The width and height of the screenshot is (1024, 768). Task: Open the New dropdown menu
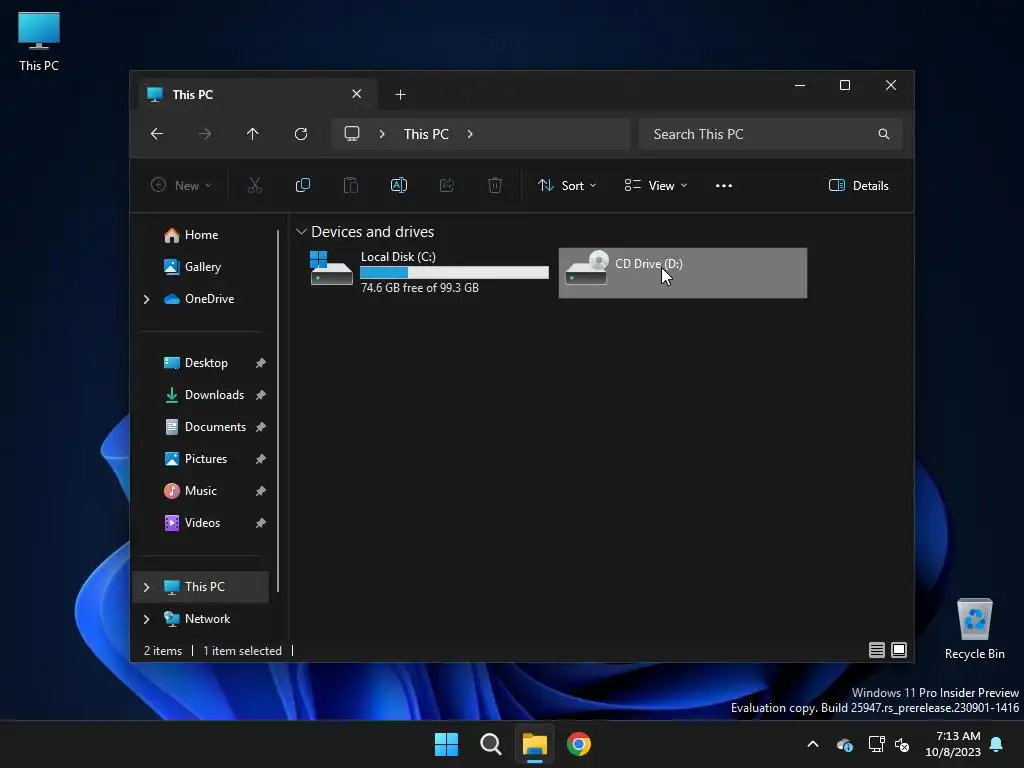(181, 185)
